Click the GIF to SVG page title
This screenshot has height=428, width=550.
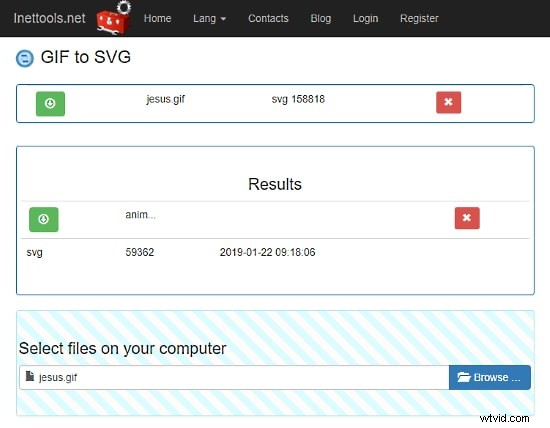click(x=86, y=57)
